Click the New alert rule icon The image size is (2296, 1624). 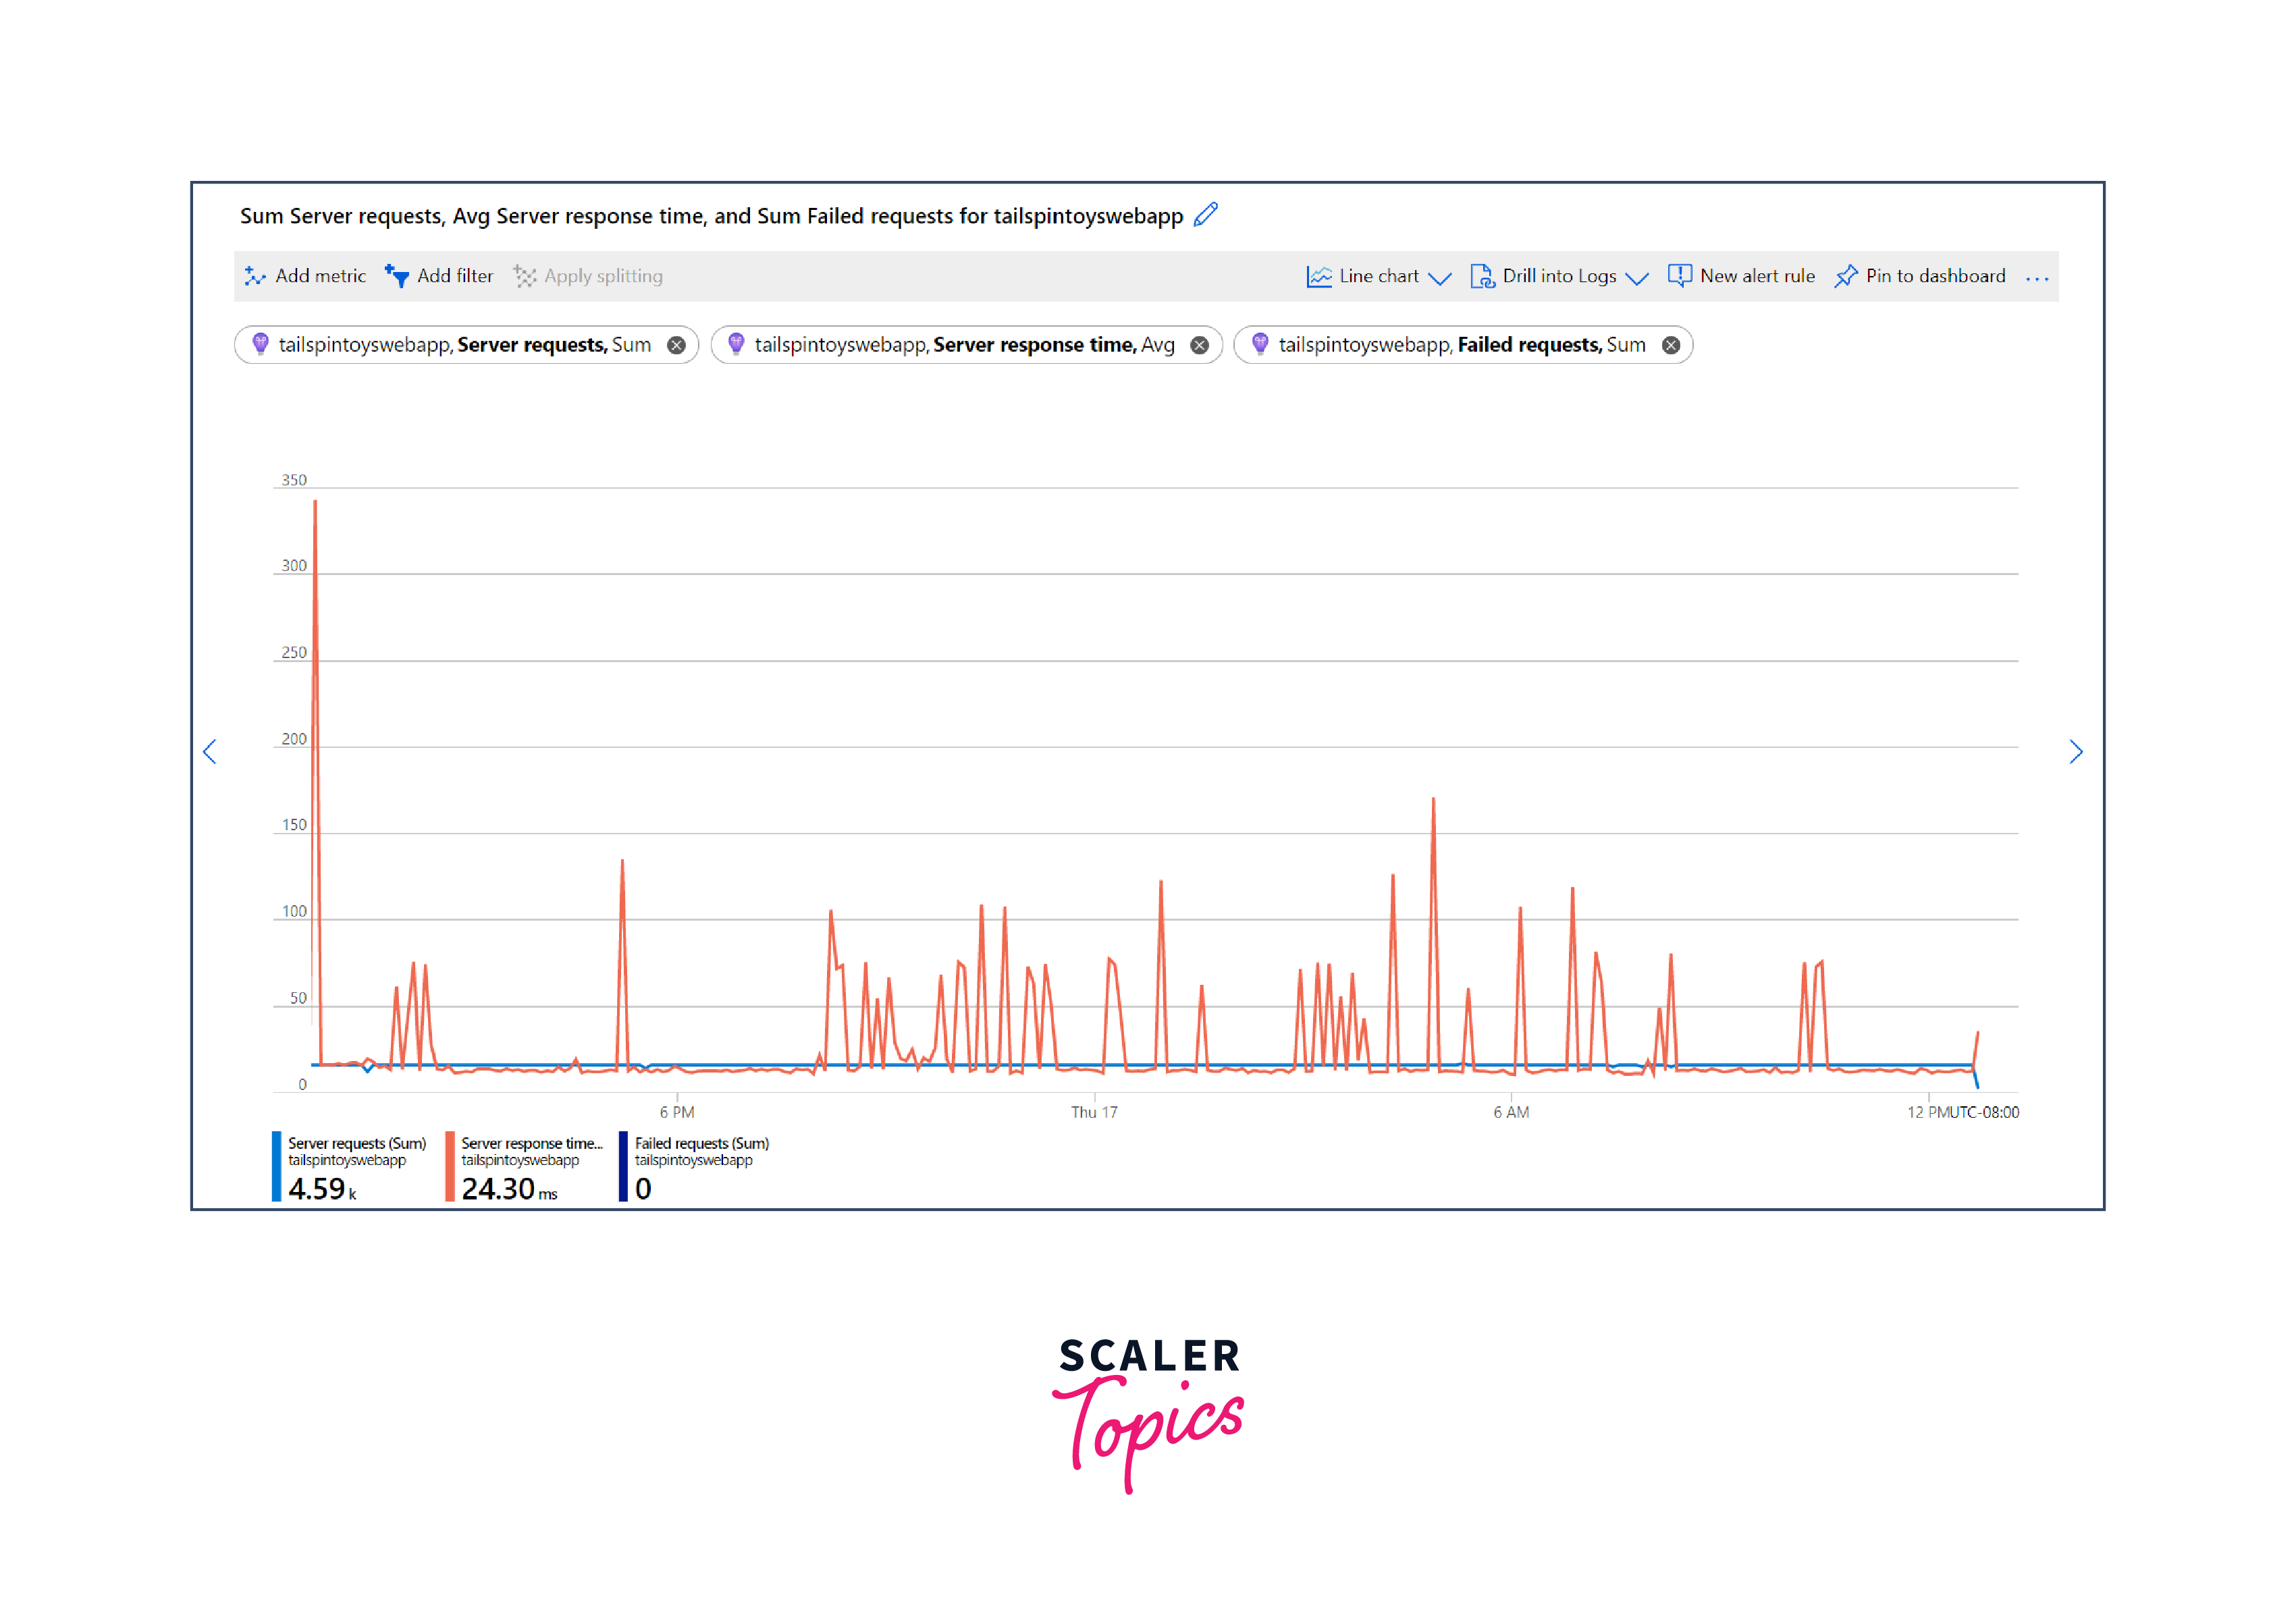tap(1680, 276)
